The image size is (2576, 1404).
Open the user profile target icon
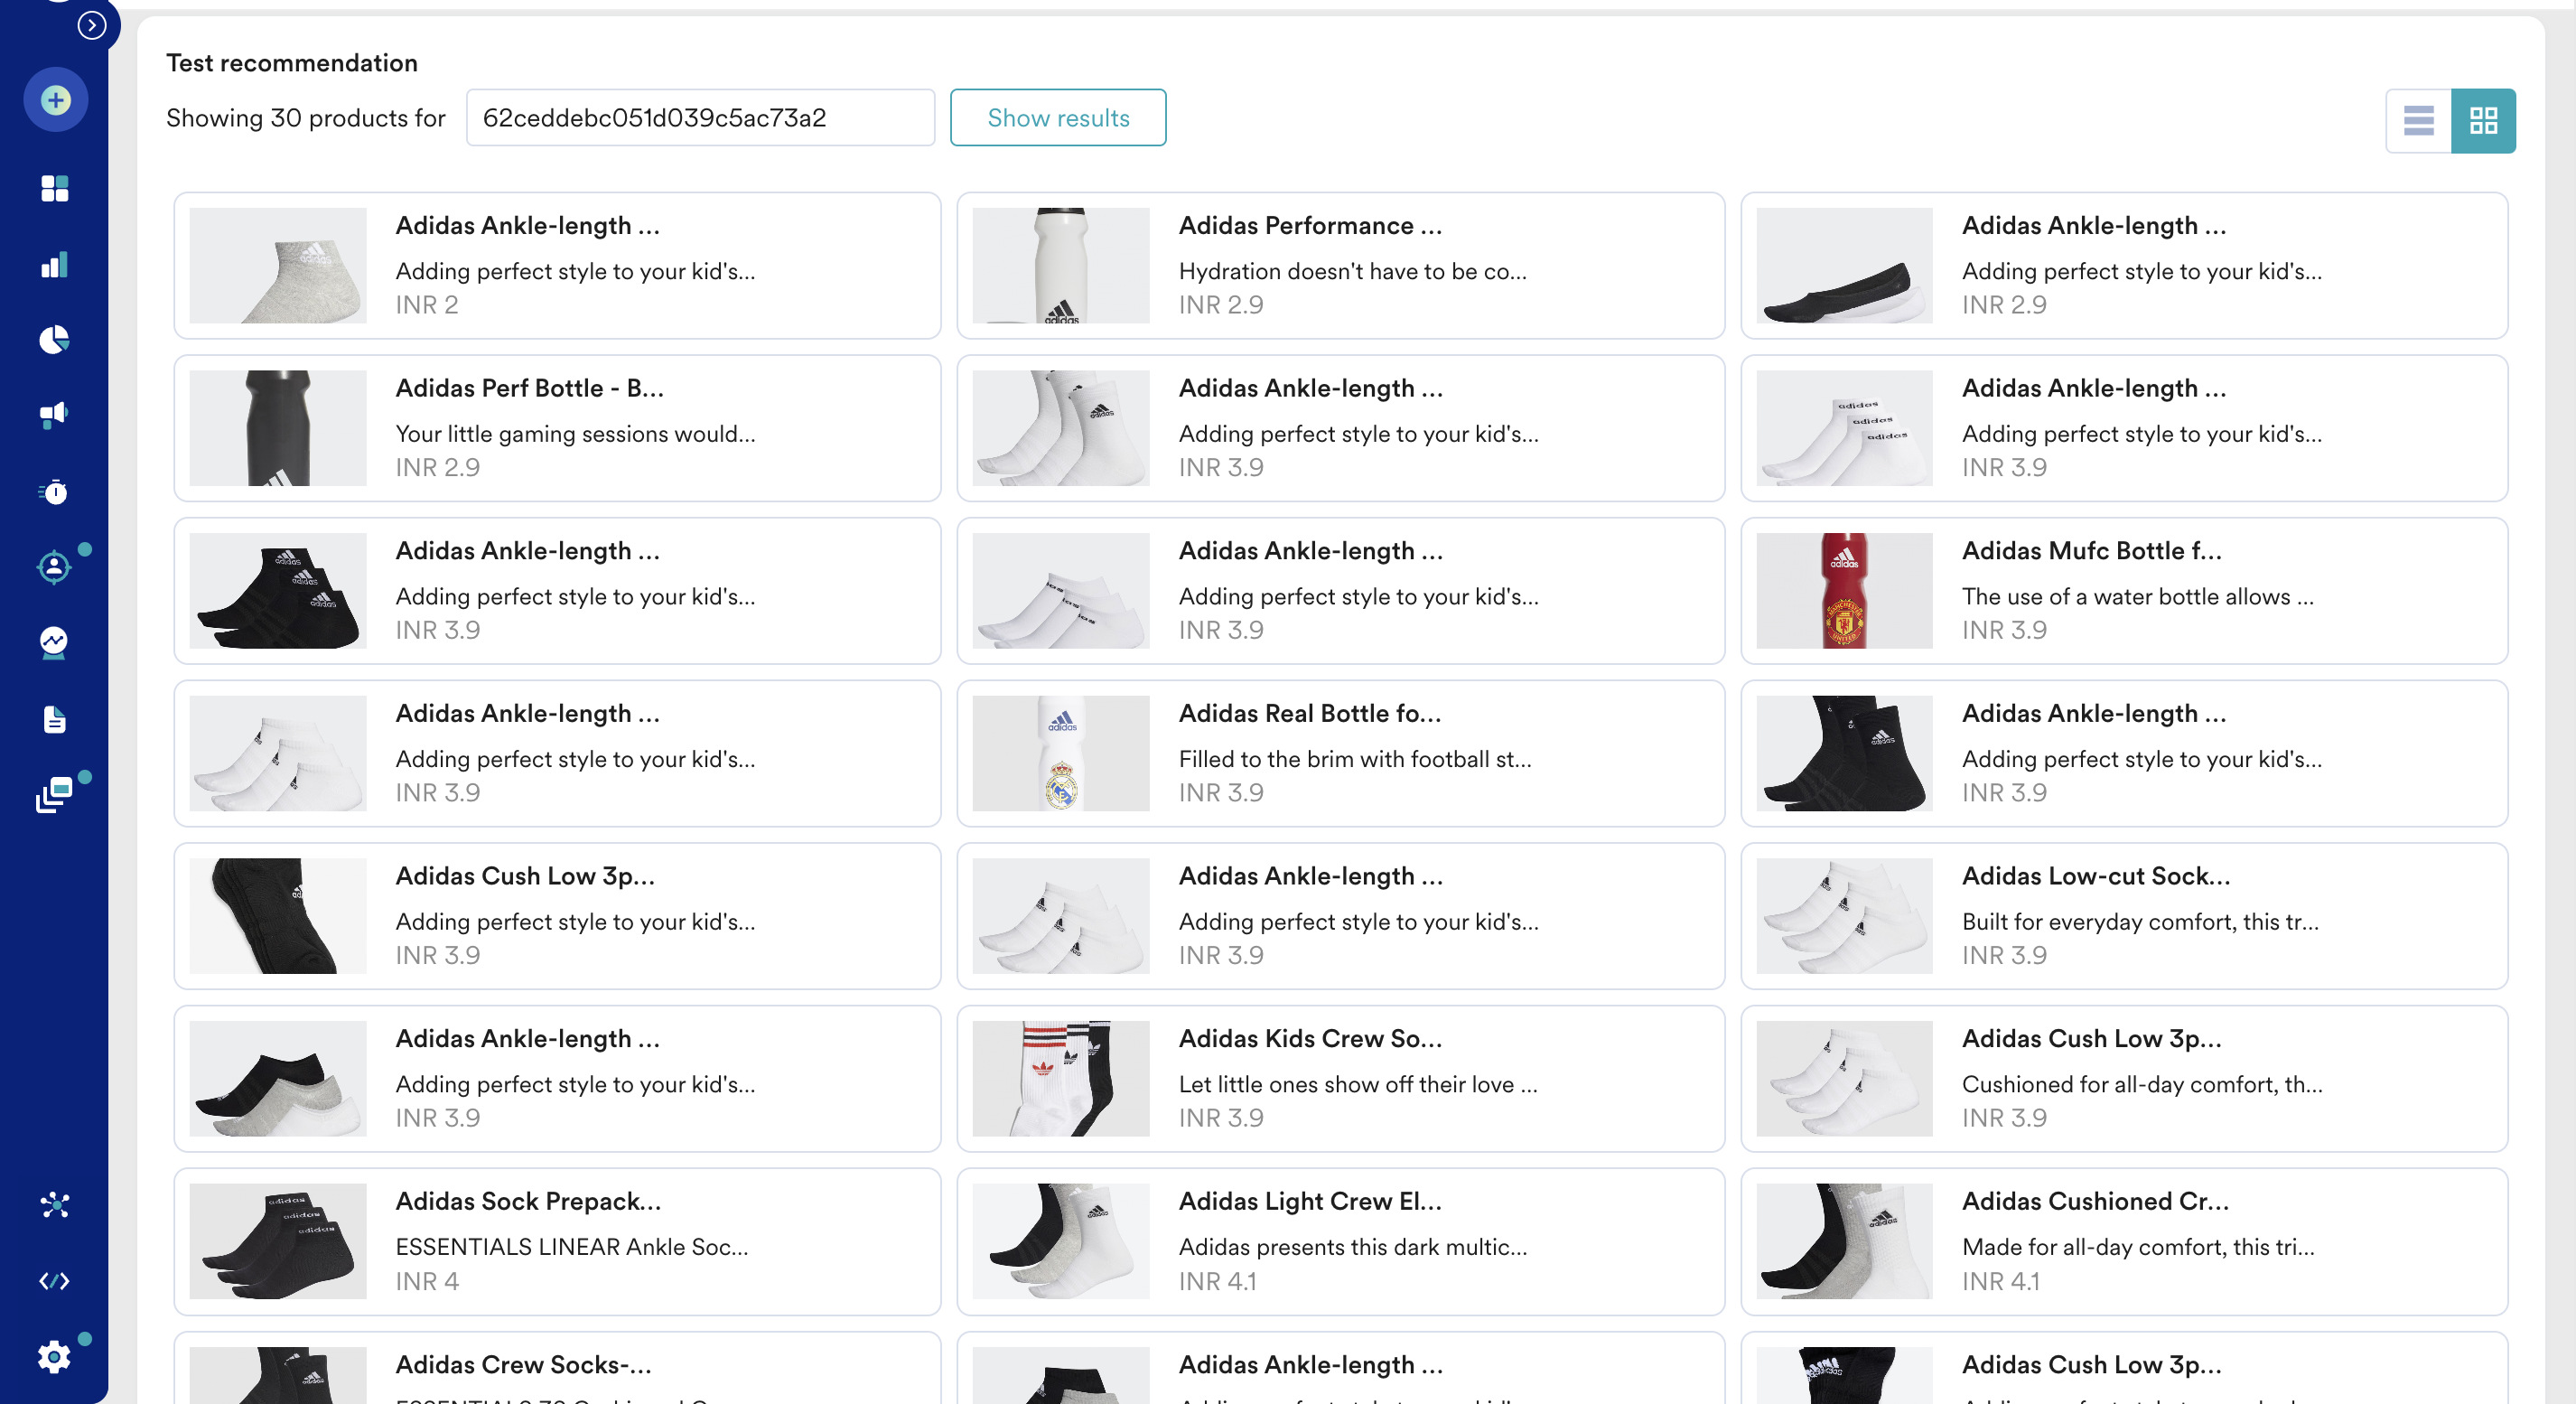tap(55, 567)
